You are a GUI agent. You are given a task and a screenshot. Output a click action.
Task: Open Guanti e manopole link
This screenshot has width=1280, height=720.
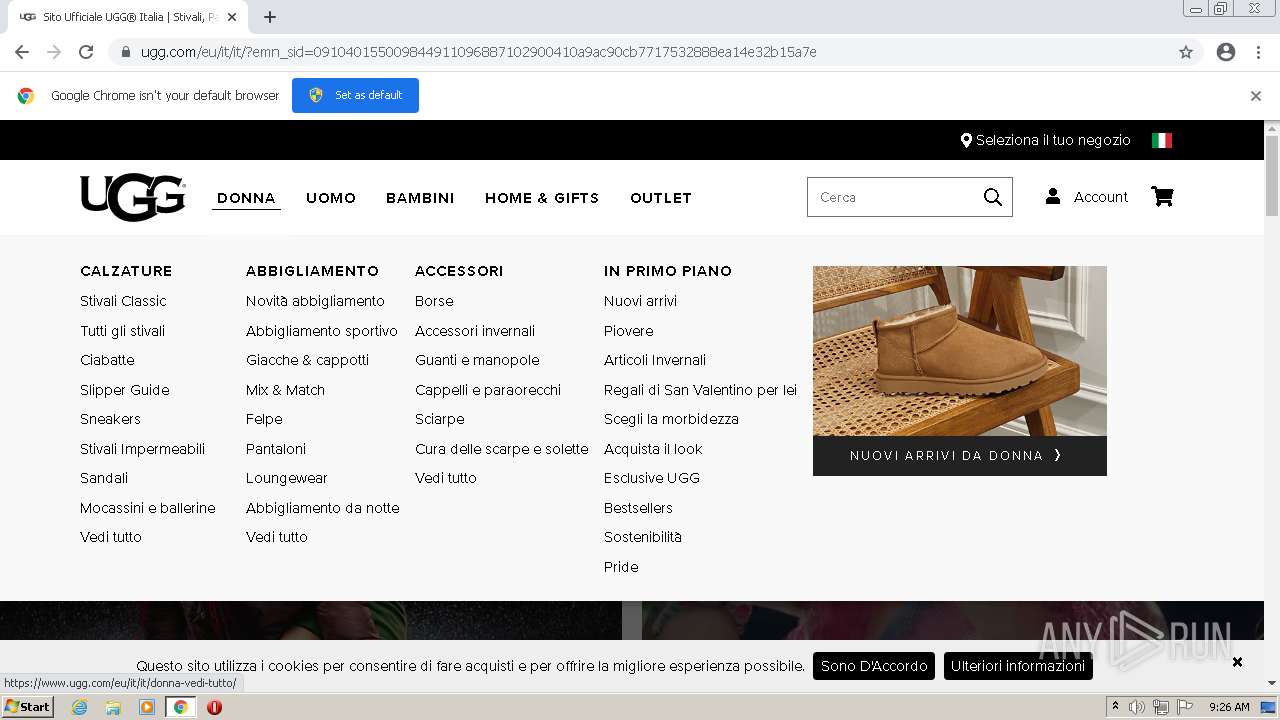coord(477,360)
